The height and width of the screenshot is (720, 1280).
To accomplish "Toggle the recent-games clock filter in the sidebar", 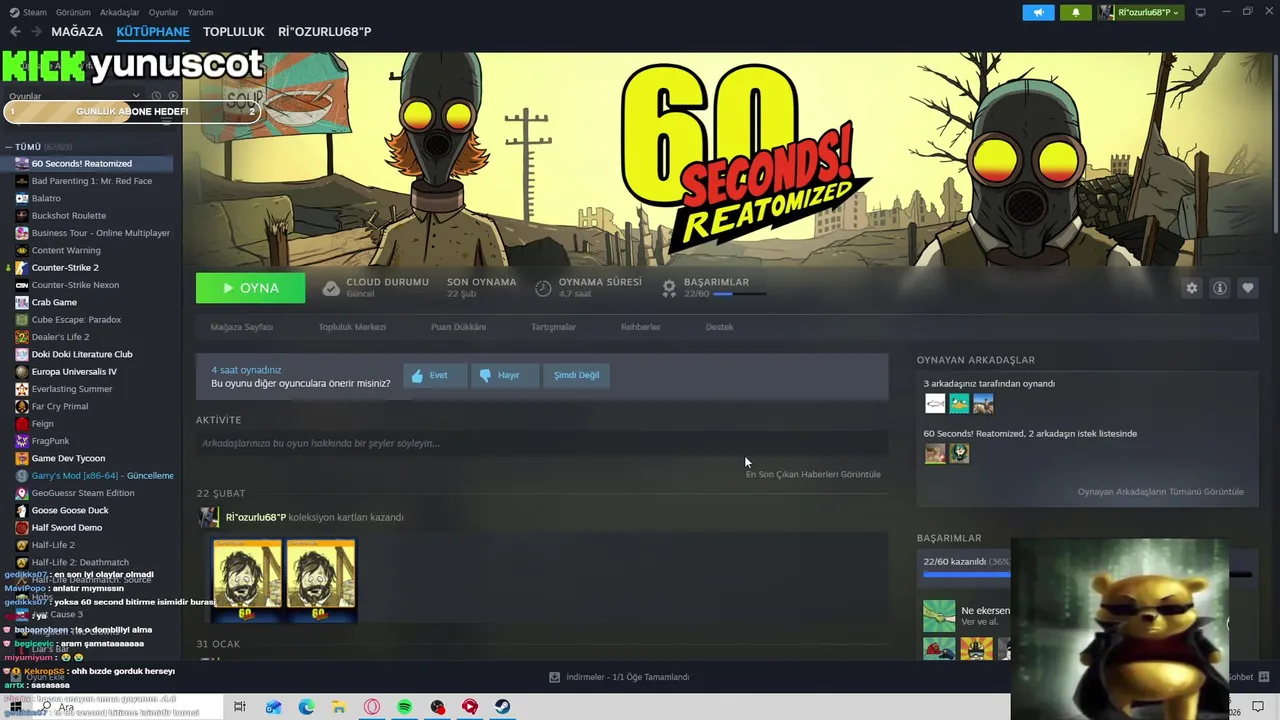I will 156,96.
